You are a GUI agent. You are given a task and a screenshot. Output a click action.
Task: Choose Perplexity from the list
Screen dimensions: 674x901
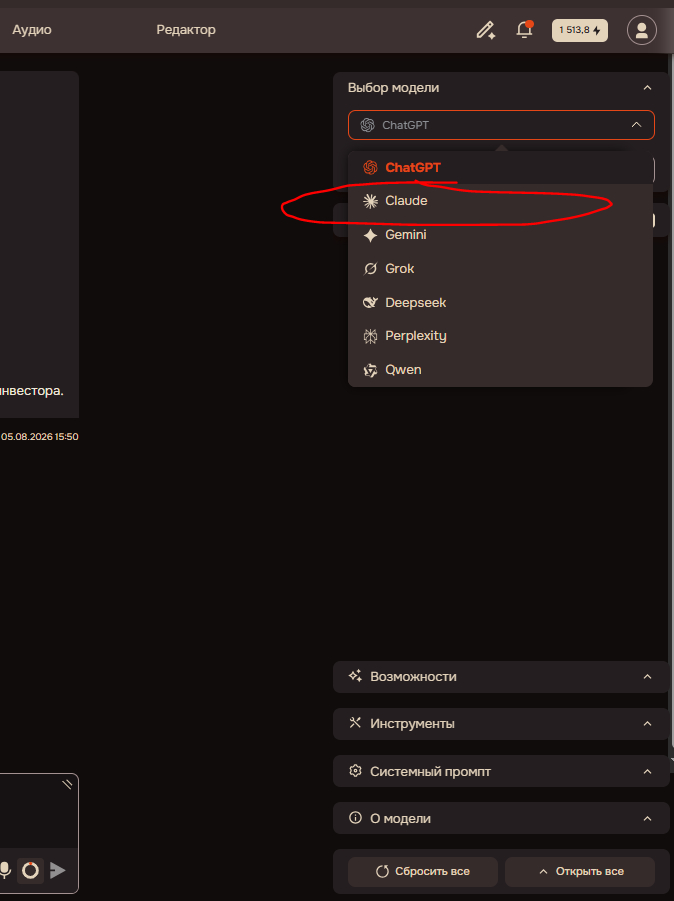pyautogui.click(x=500, y=336)
